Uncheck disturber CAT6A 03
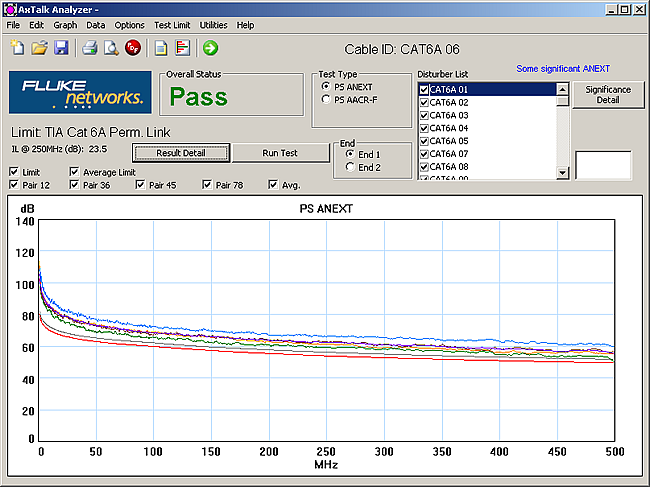The height and width of the screenshot is (487, 650). (x=424, y=115)
